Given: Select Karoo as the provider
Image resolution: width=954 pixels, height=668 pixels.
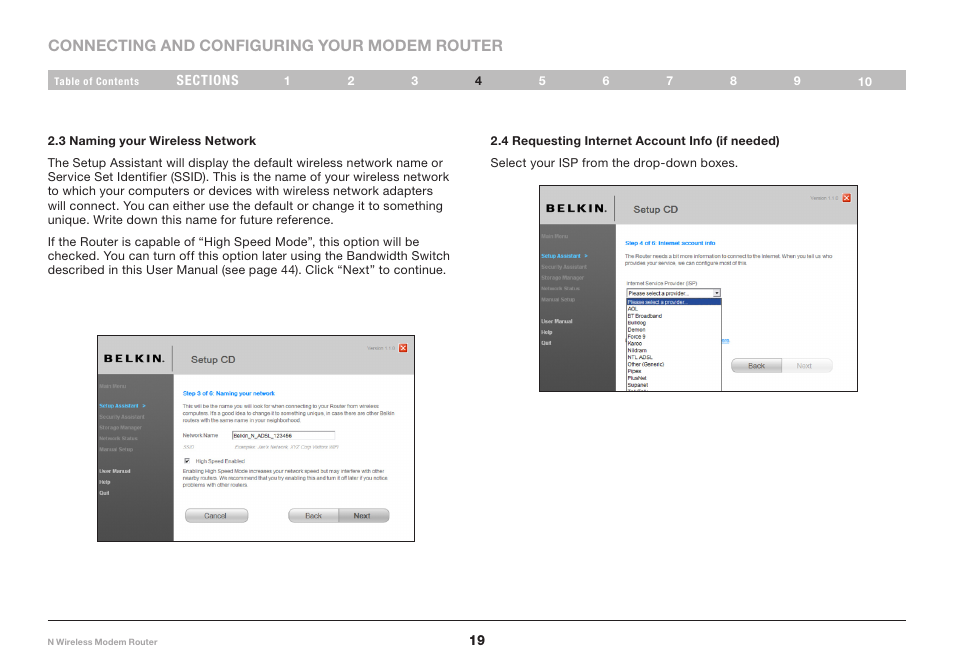Looking at the screenshot, I should [635, 343].
